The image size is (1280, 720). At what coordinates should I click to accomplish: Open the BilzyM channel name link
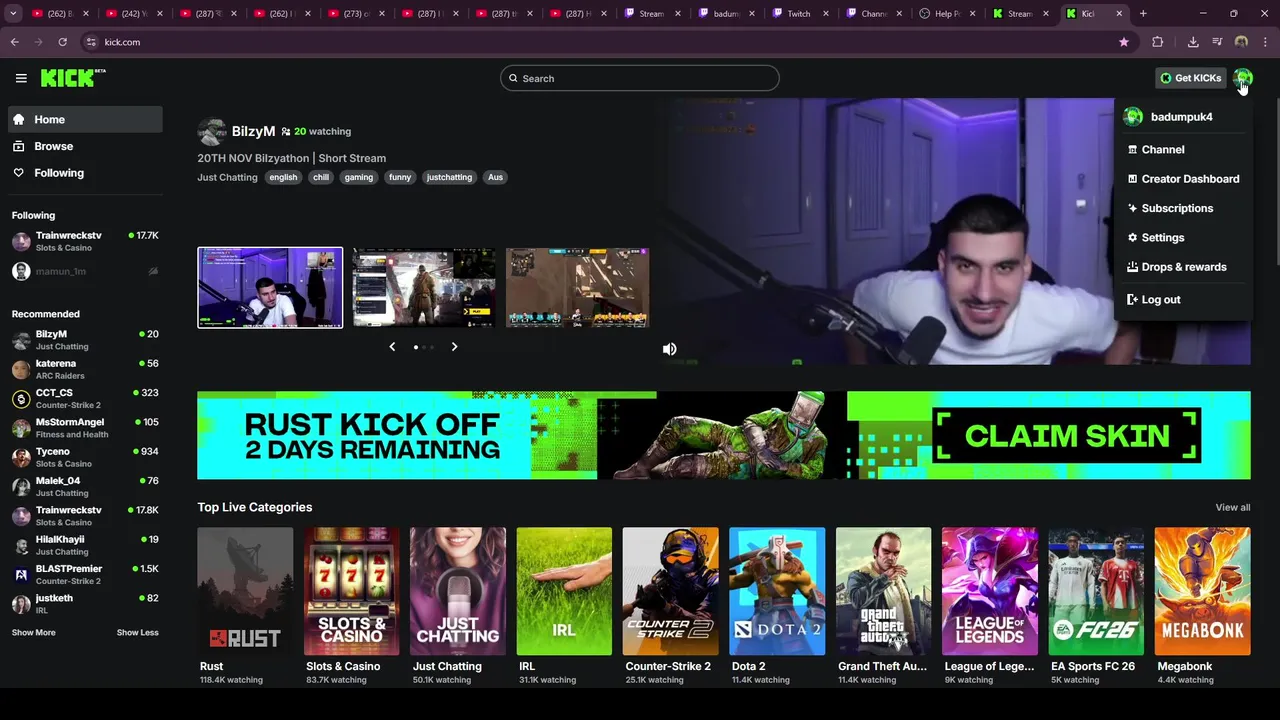(253, 131)
